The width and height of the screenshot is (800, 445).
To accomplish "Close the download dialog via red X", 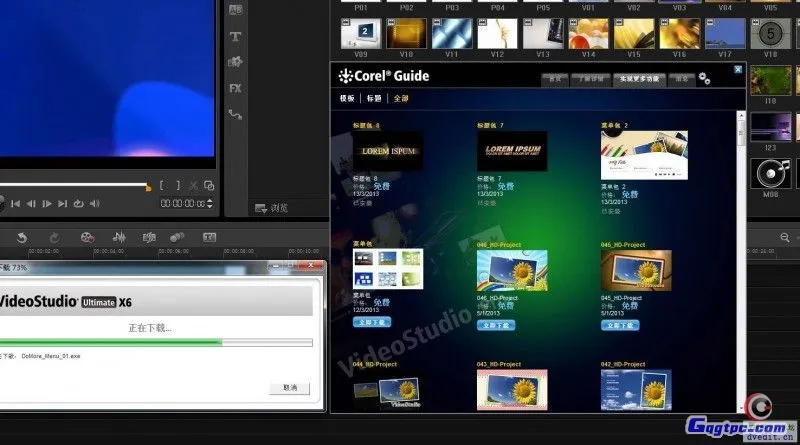I will pos(311,265).
